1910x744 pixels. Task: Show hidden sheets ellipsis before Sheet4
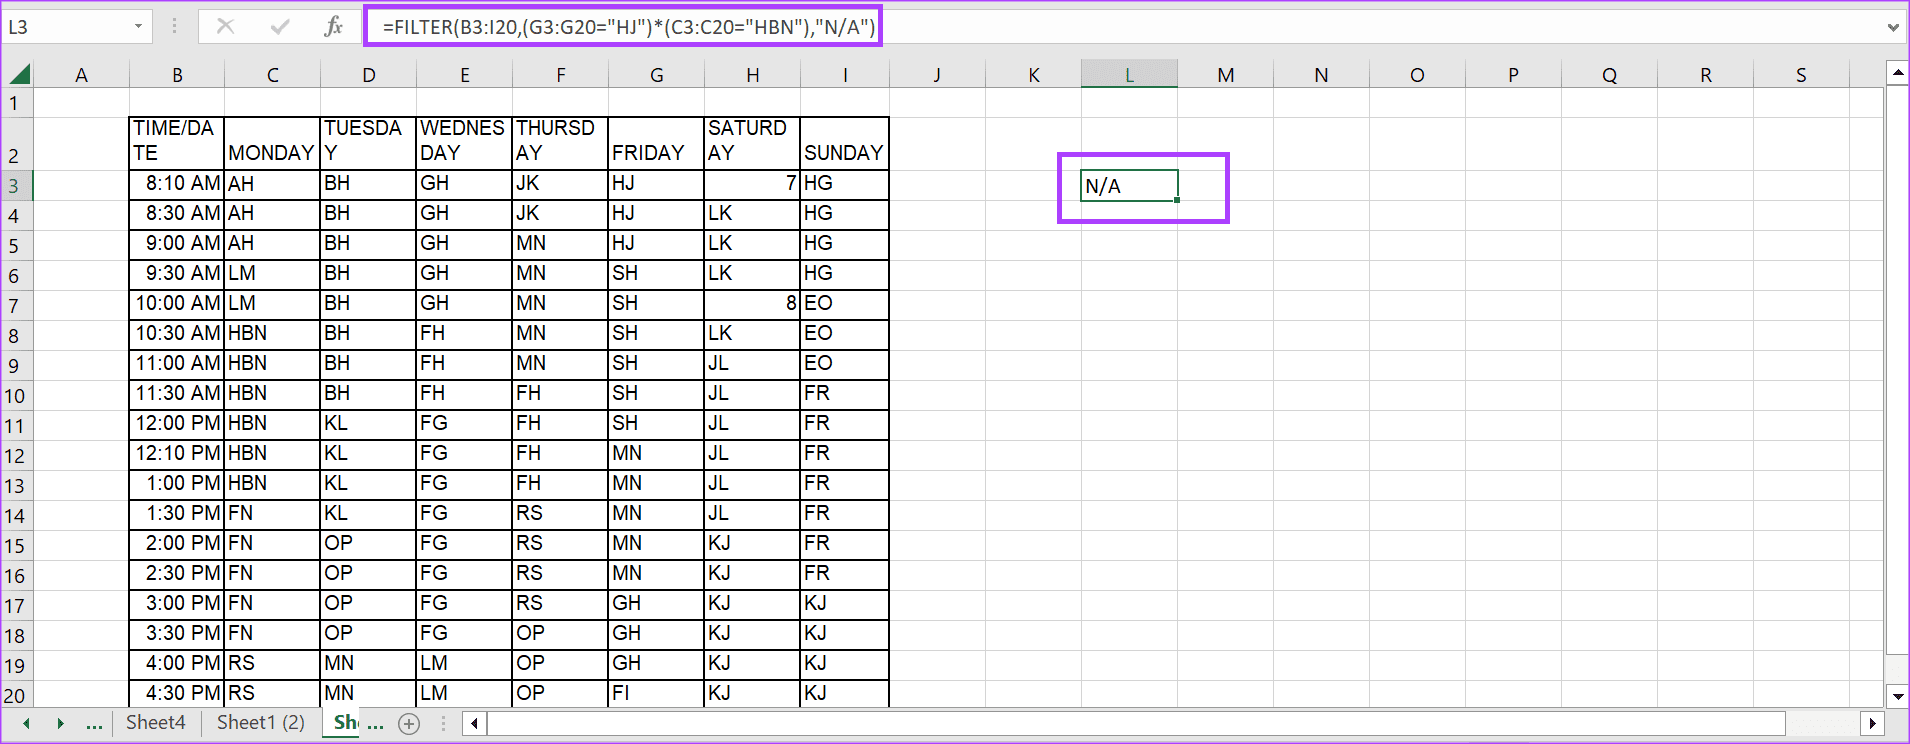[94, 724]
